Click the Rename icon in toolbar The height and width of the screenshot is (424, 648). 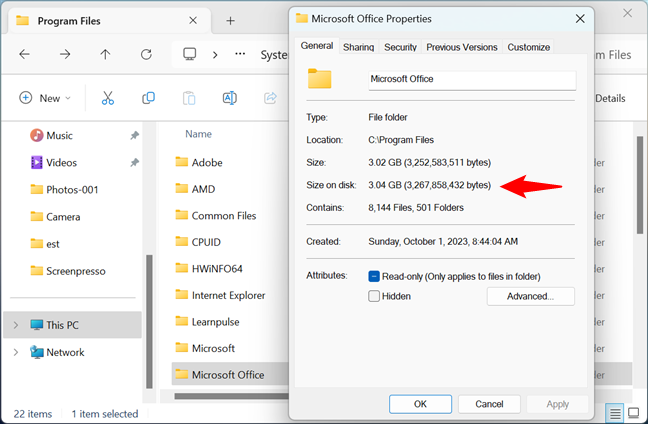point(229,98)
